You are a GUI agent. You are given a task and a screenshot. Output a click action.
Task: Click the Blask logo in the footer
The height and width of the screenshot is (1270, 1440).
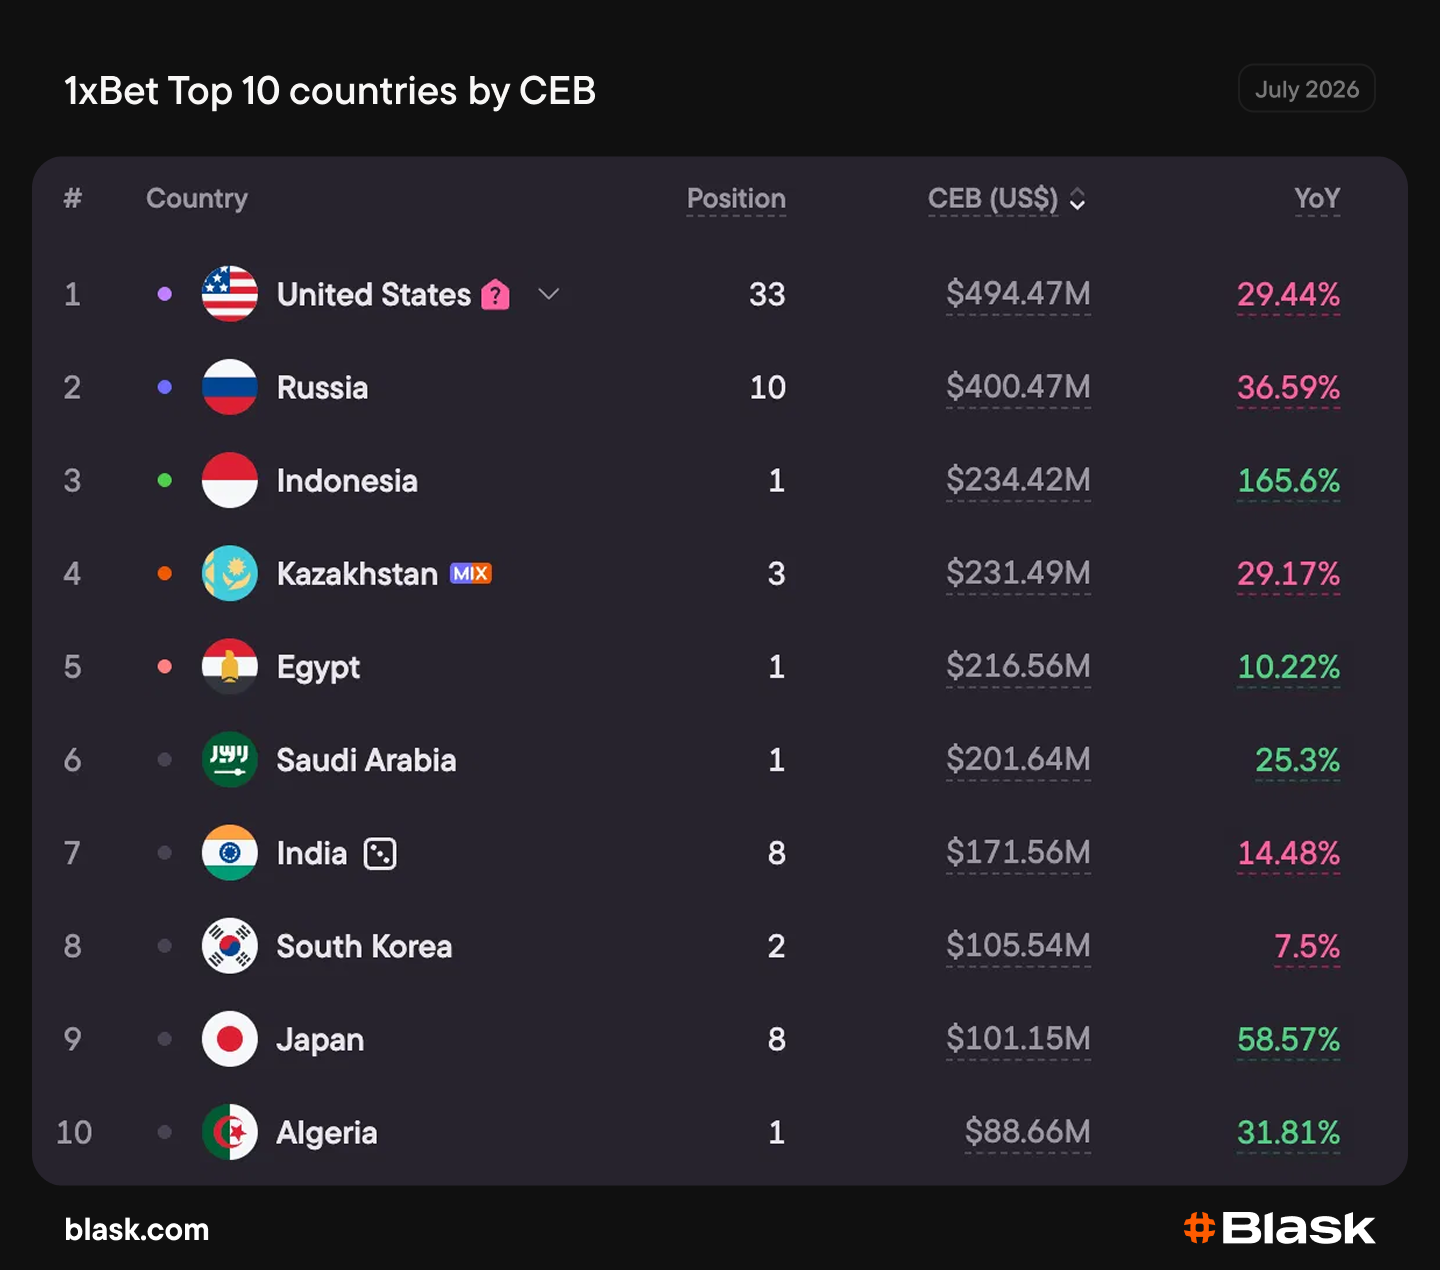[x=1279, y=1228]
